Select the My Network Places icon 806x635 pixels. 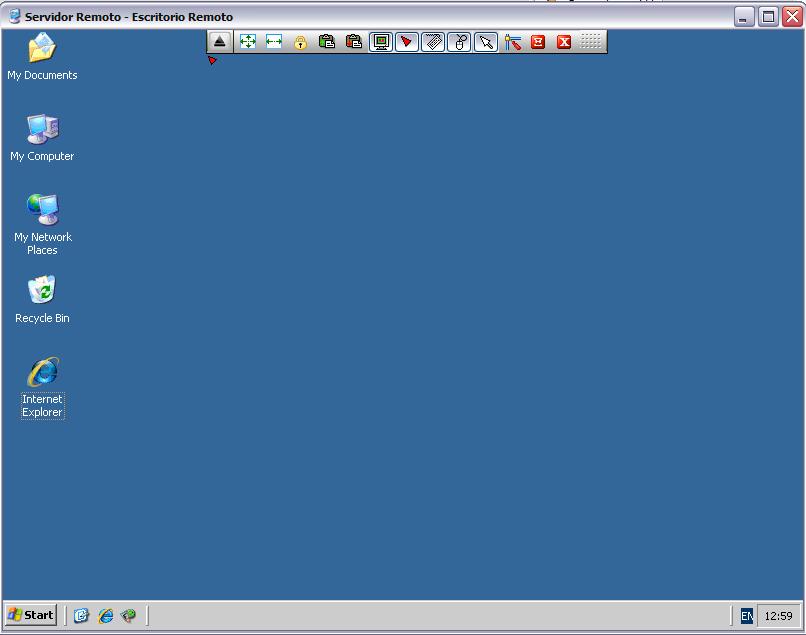click(42, 225)
